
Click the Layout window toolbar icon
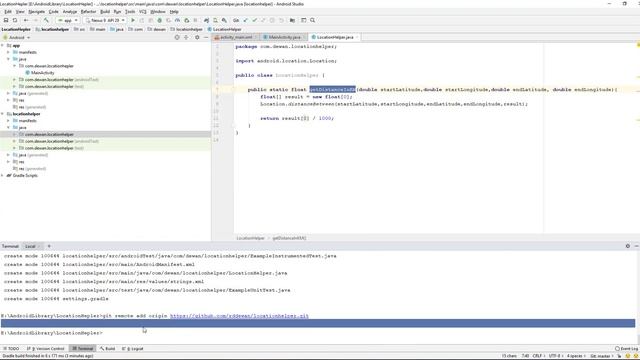click(303, 20)
